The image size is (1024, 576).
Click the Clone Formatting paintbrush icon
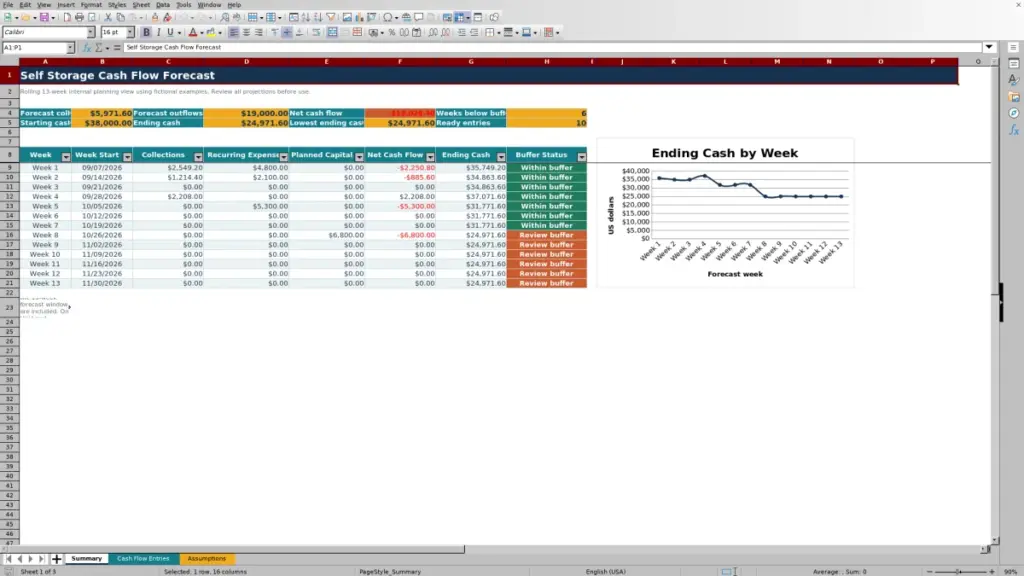(155, 18)
